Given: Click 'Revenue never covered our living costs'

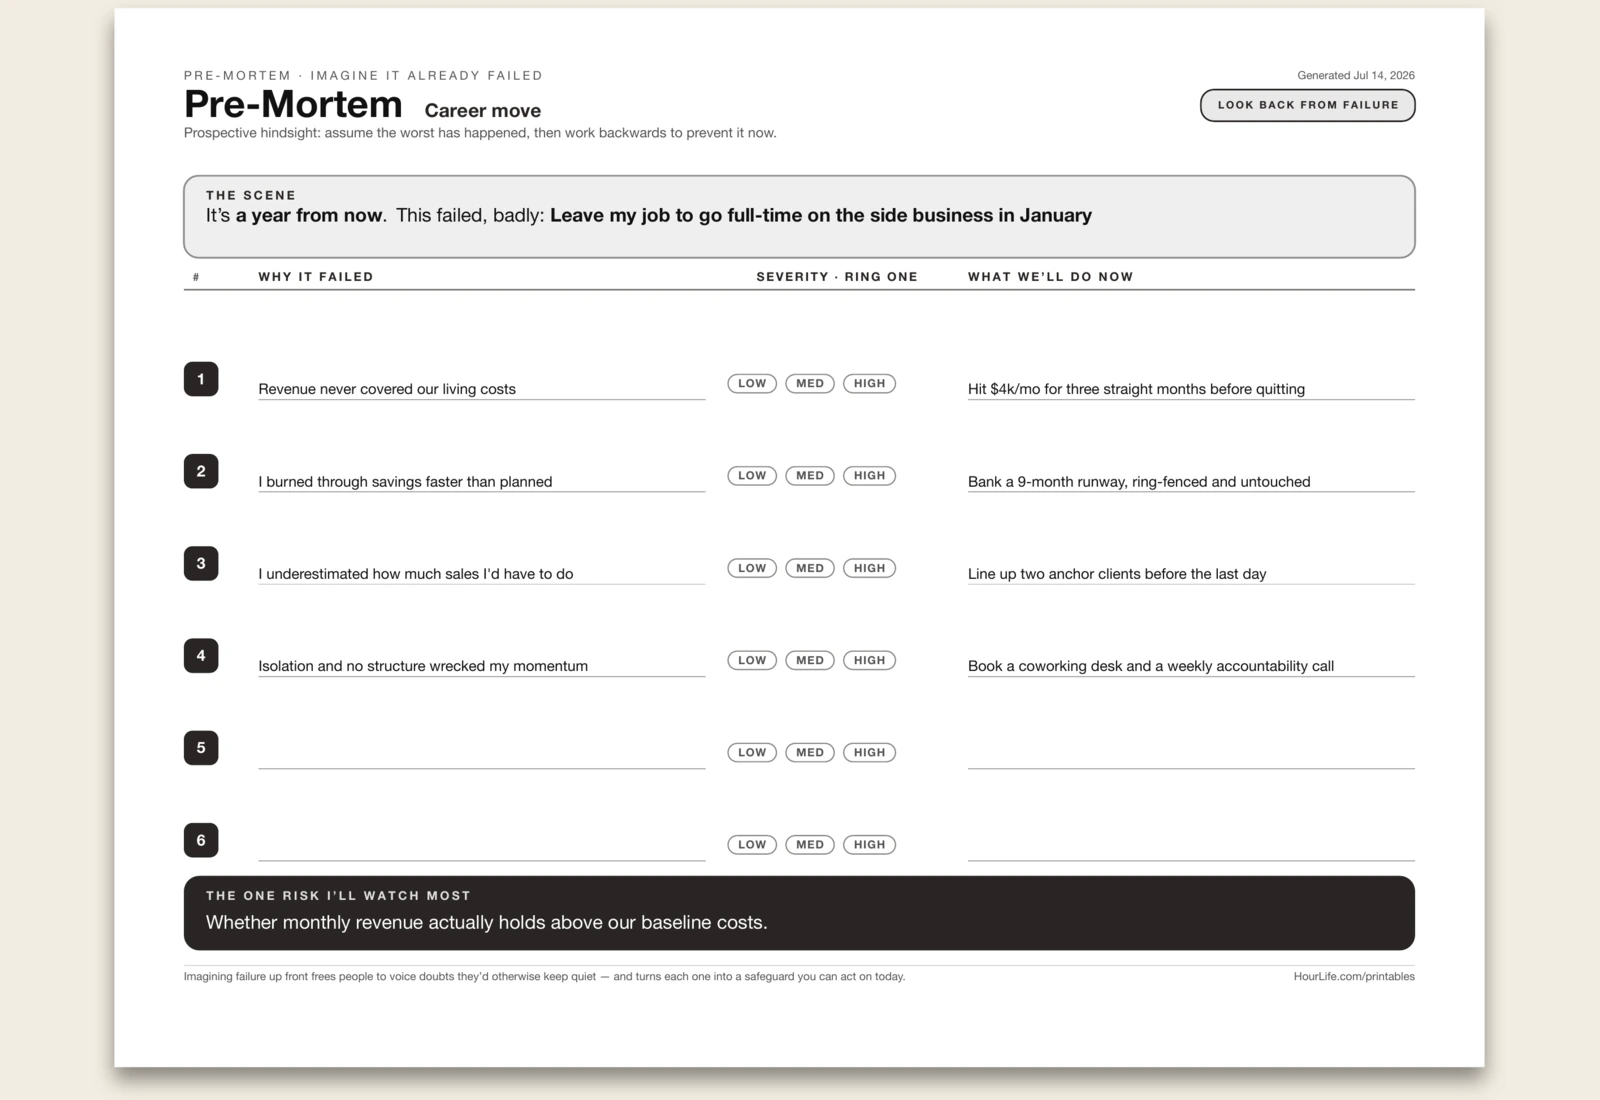Looking at the screenshot, I should (387, 389).
